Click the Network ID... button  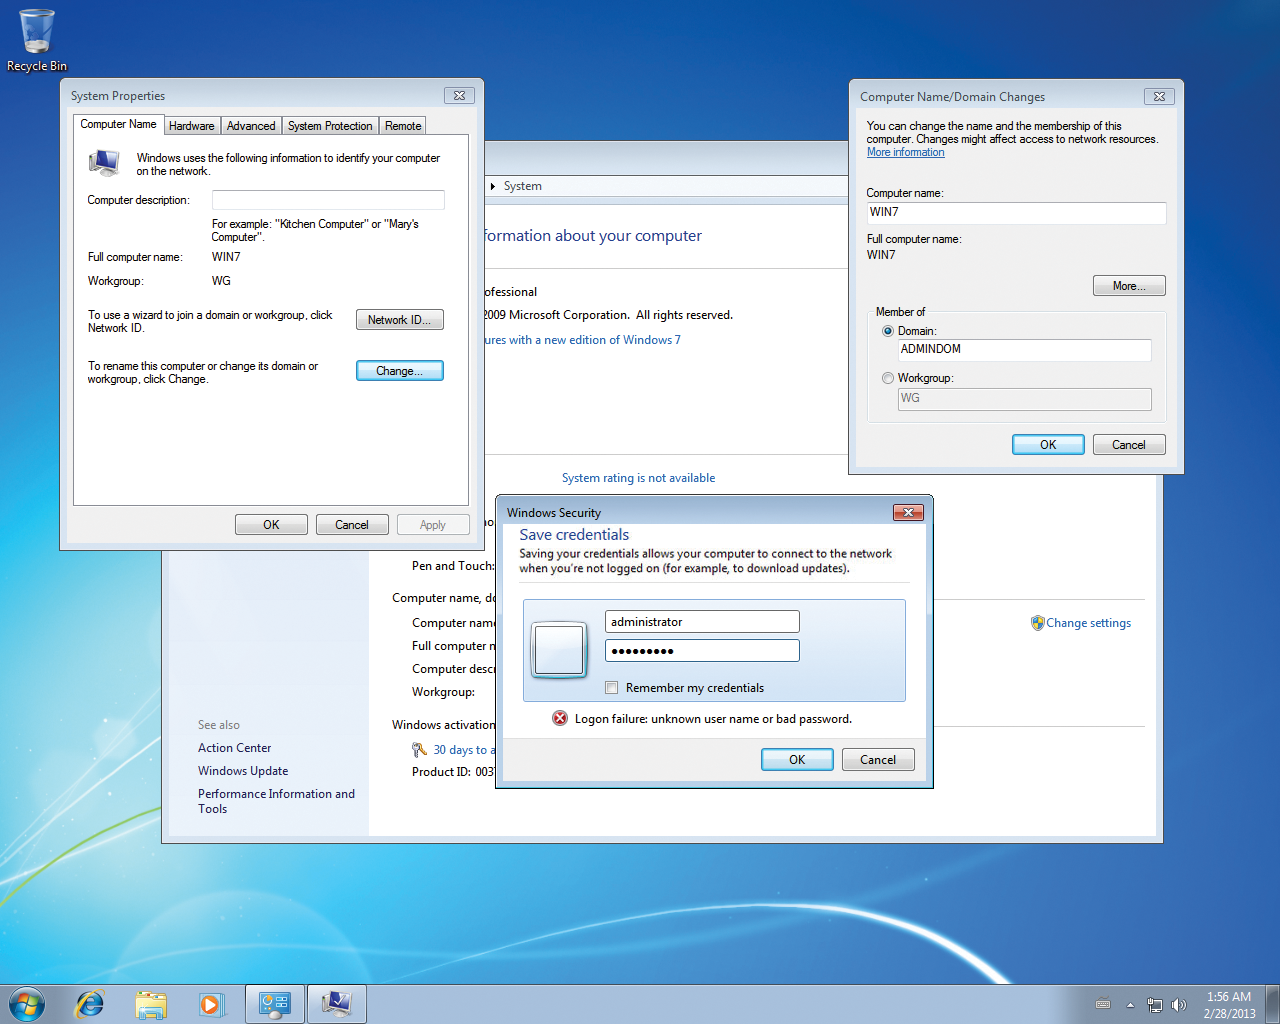(400, 320)
